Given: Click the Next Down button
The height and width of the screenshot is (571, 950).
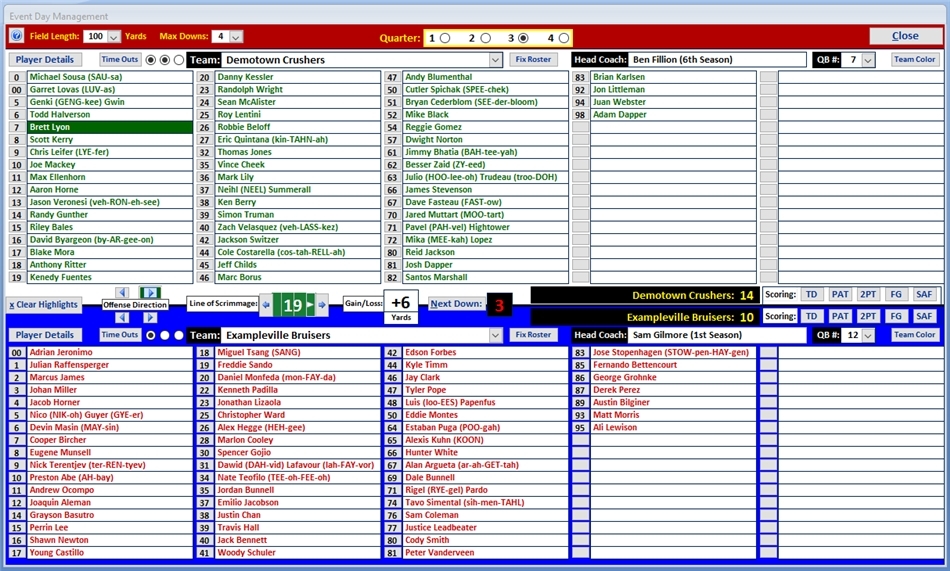Looking at the screenshot, I should 456,304.
